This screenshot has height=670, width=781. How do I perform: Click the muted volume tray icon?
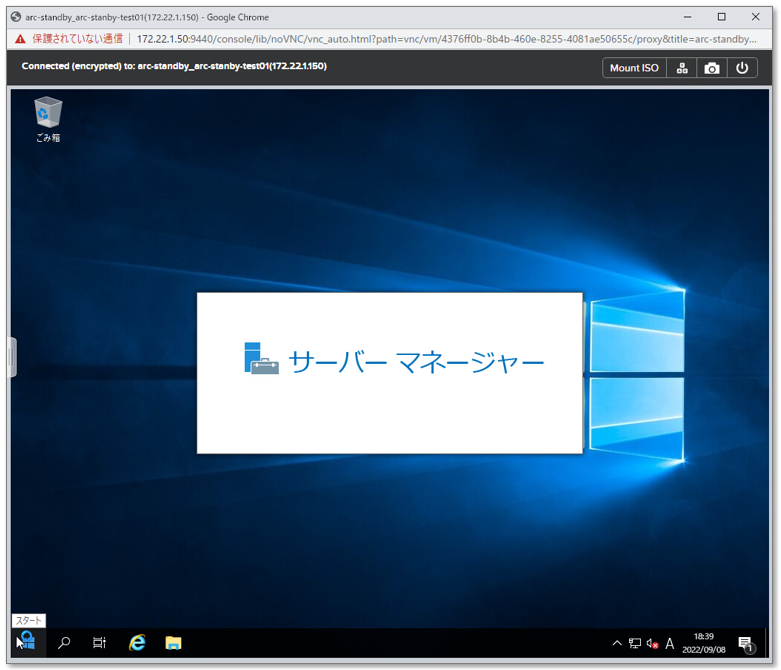tap(652, 644)
